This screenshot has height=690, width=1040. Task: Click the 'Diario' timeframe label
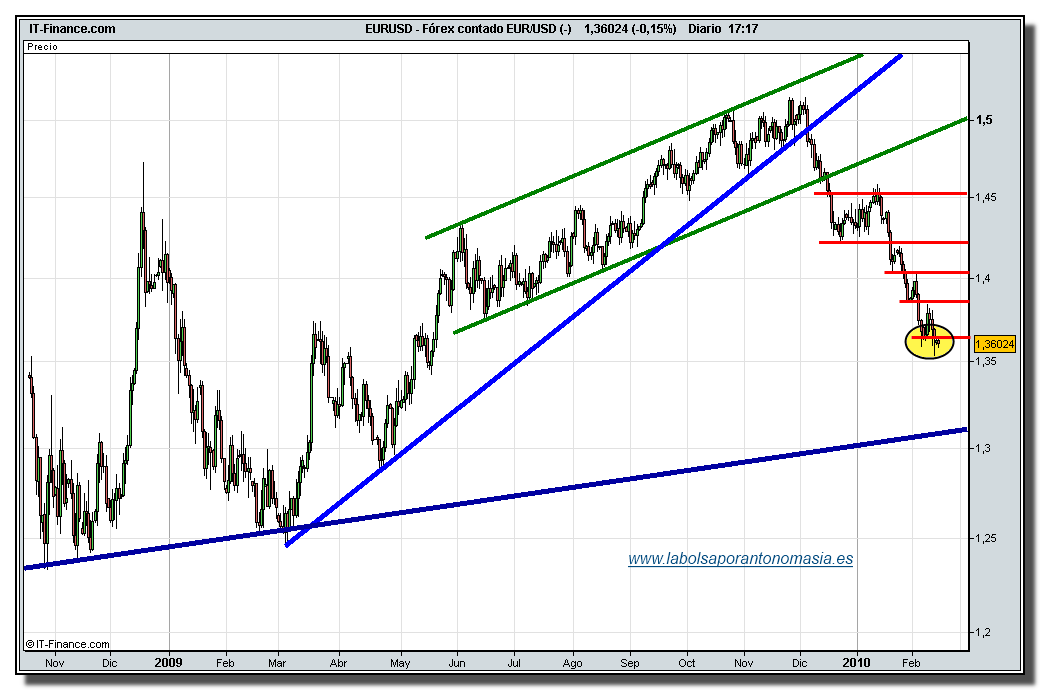point(704,29)
